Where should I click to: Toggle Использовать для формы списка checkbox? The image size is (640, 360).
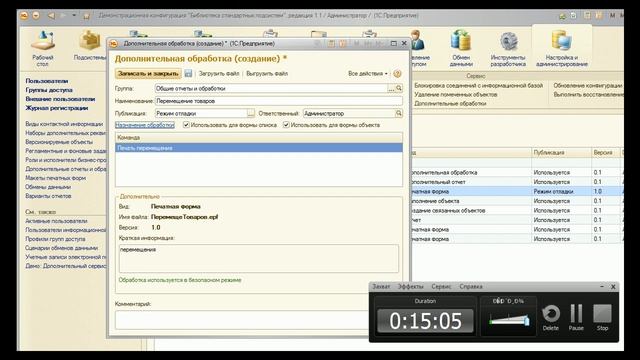pyautogui.click(x=186, y=125)
